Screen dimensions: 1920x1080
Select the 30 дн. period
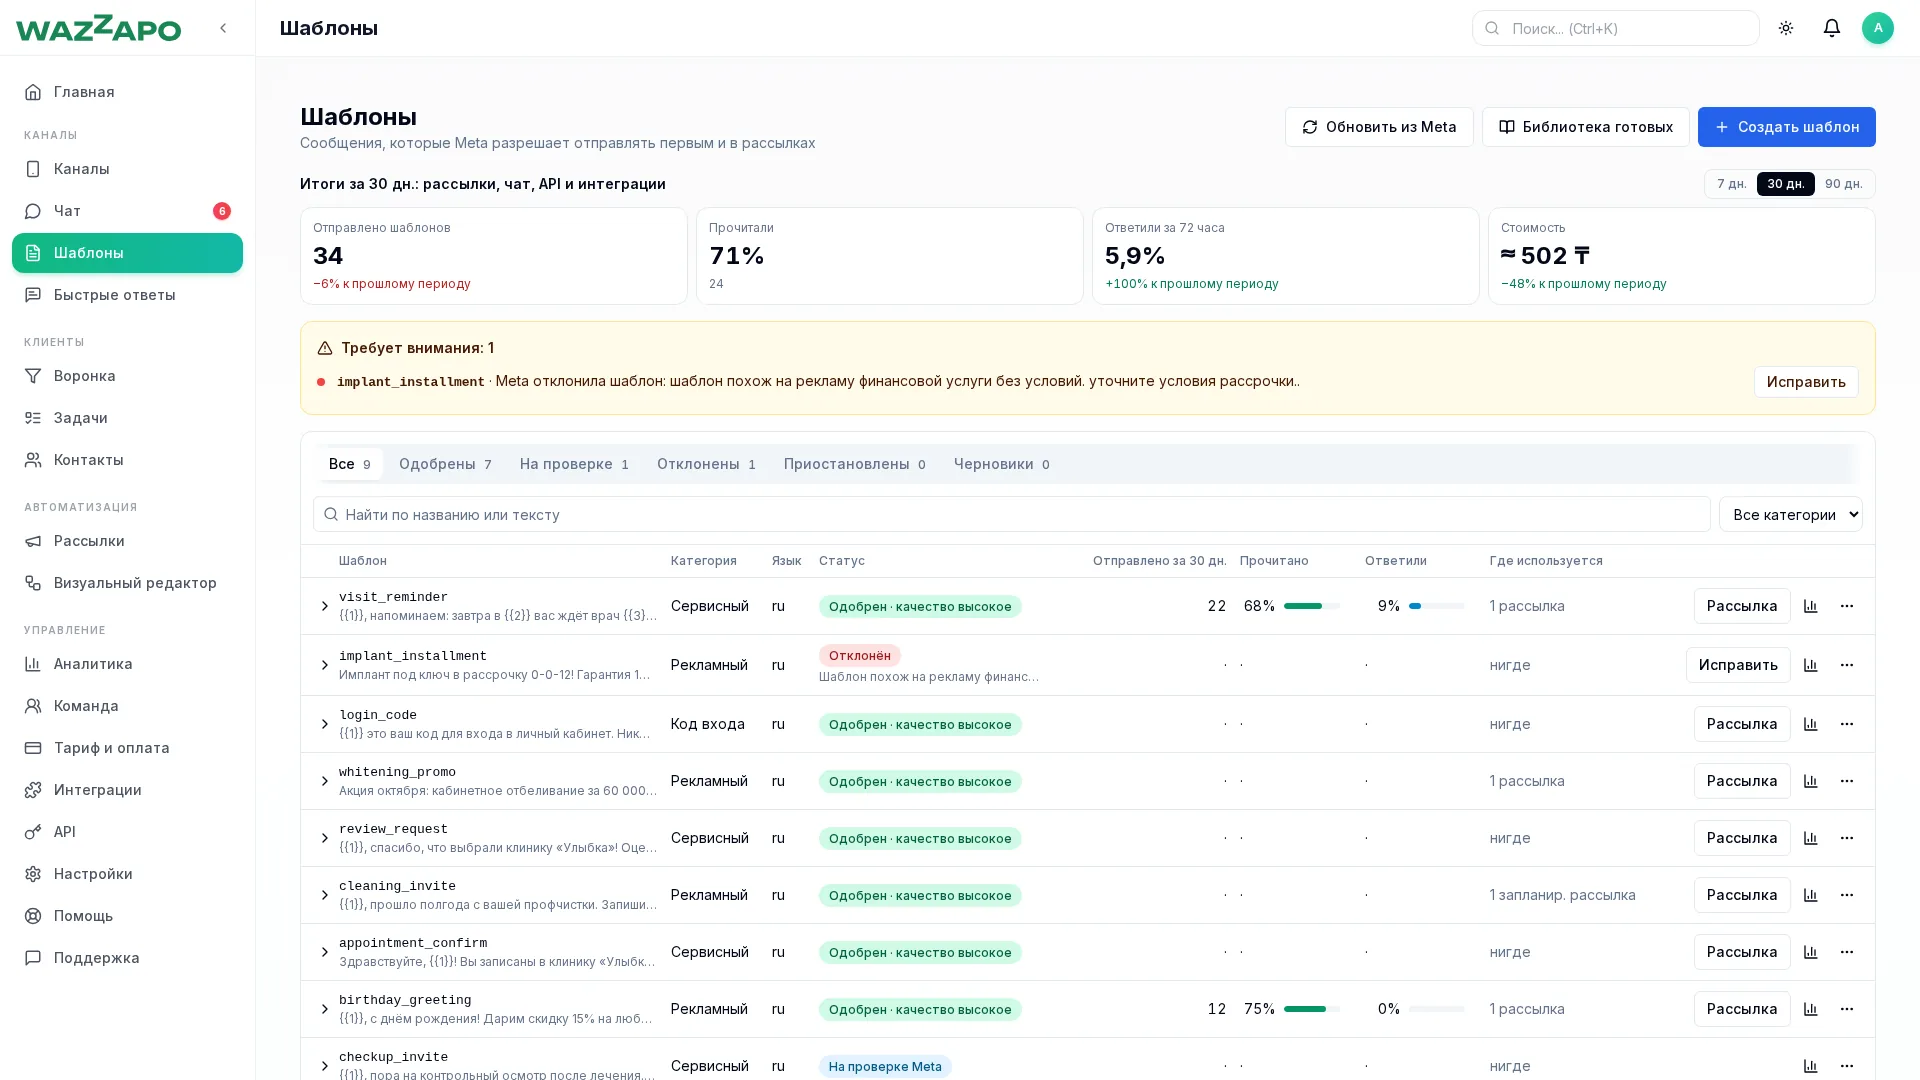pyautogui.click(x=1785, y=184)
